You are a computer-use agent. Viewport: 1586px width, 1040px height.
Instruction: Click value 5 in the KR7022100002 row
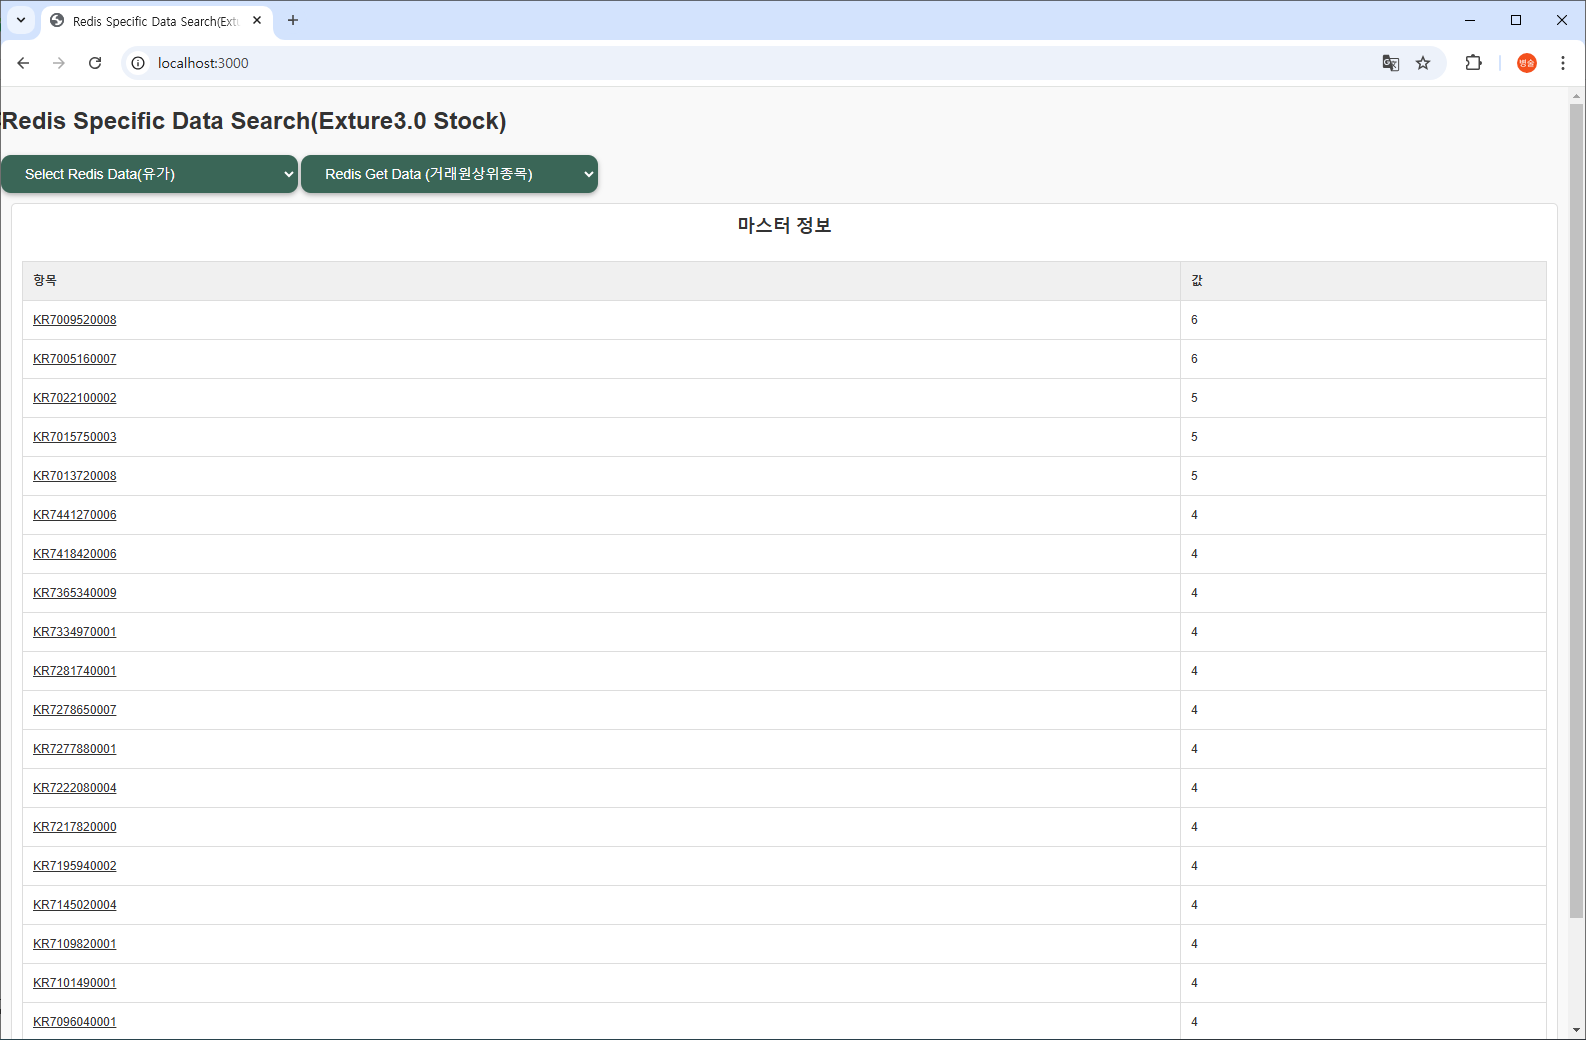pos(1194,398)
